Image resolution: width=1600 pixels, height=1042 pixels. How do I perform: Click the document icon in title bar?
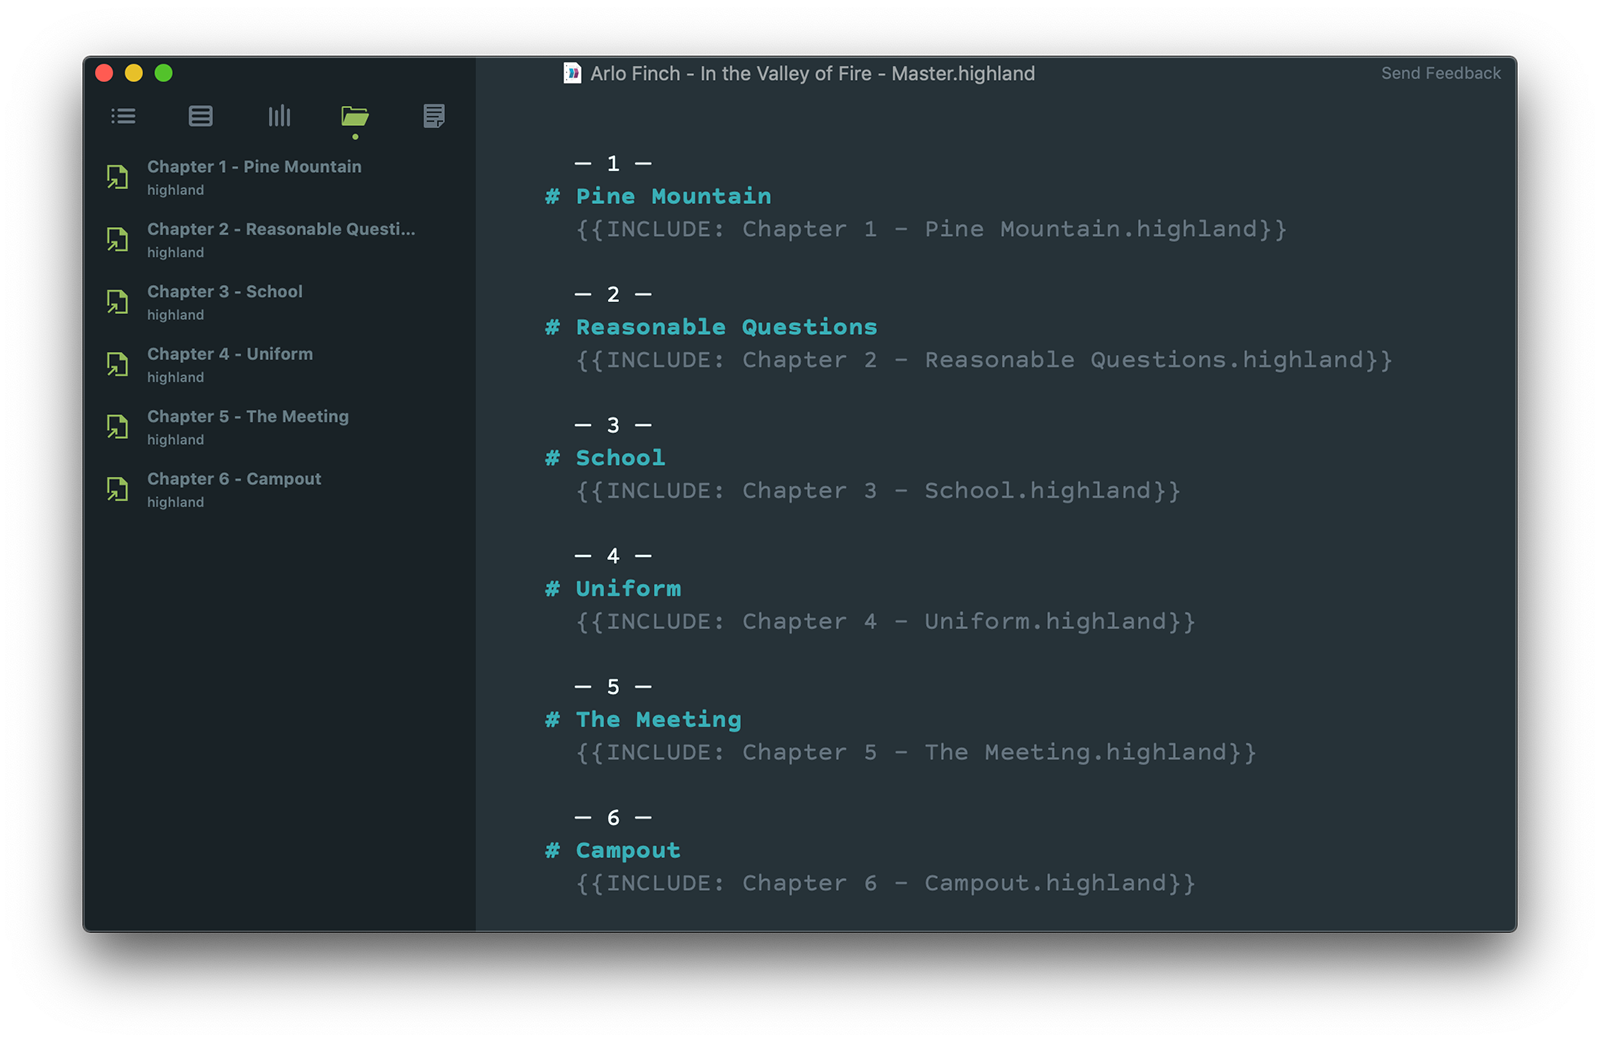[x=572, y=73]
